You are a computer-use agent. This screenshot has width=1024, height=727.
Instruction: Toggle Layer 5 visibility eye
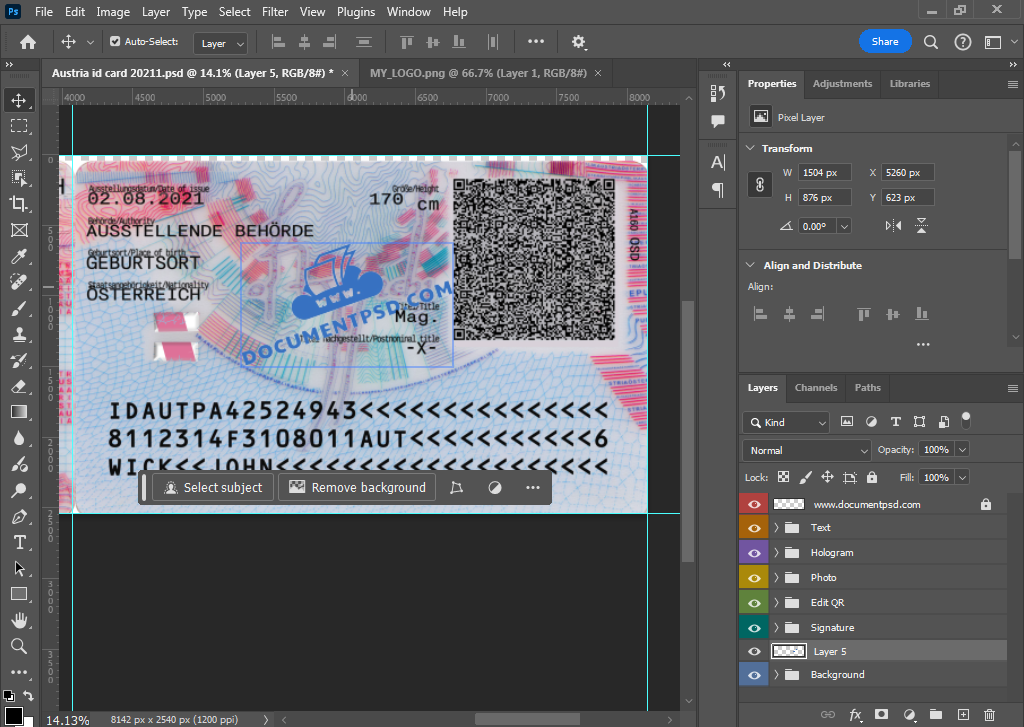(x=754, y=651)
